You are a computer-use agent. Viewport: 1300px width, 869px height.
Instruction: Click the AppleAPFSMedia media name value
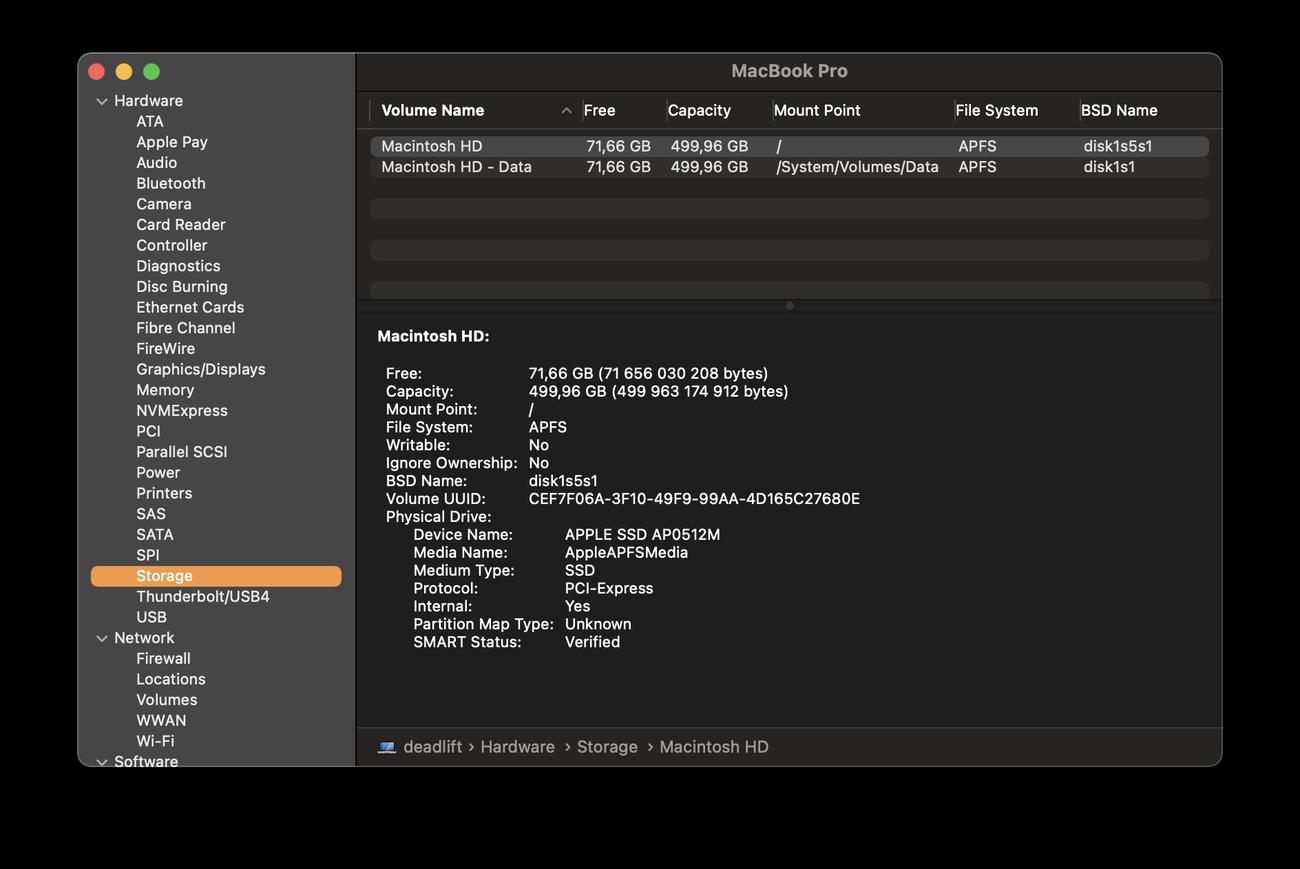point(626,553)
